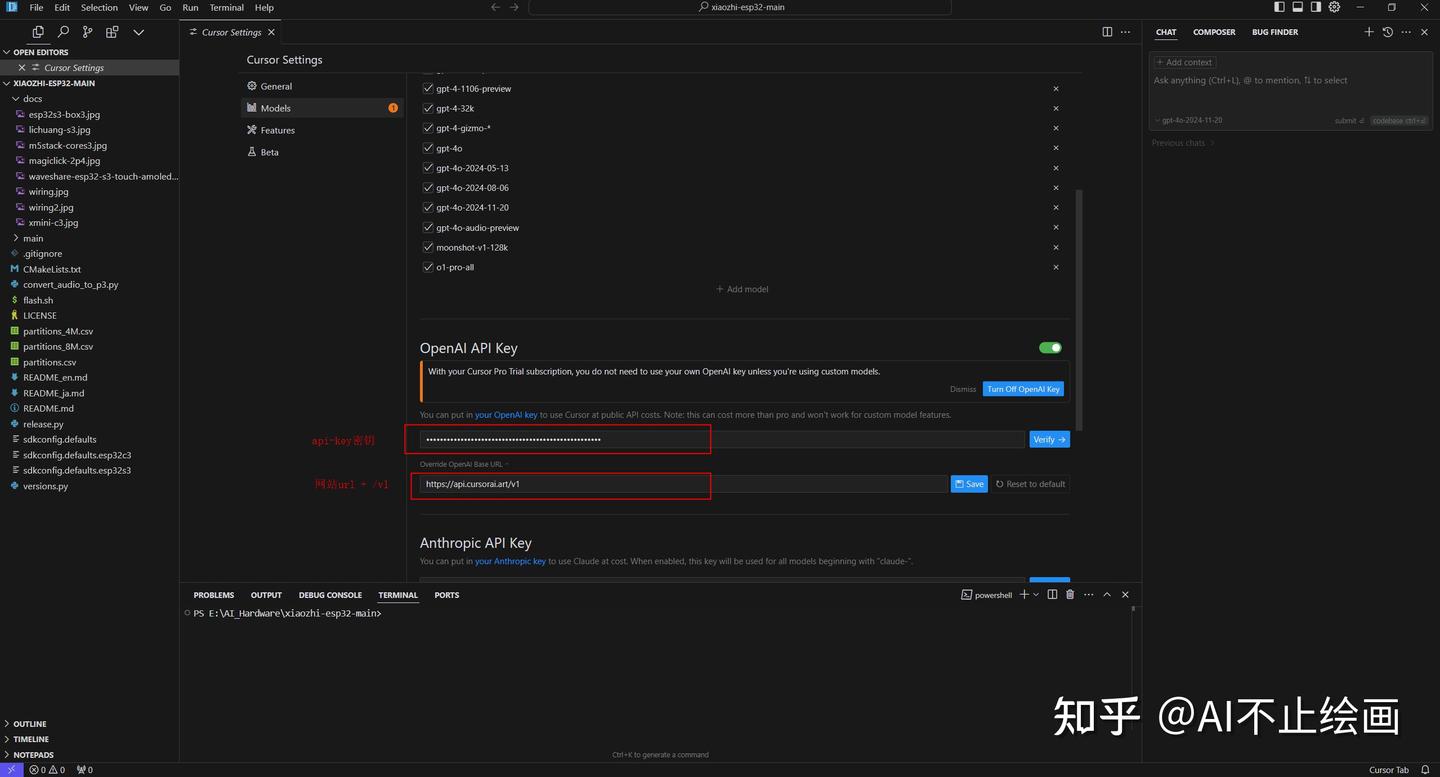Split the terminal panel
This screenshot has height=777, width=1440.
(x=1051, y=594)
